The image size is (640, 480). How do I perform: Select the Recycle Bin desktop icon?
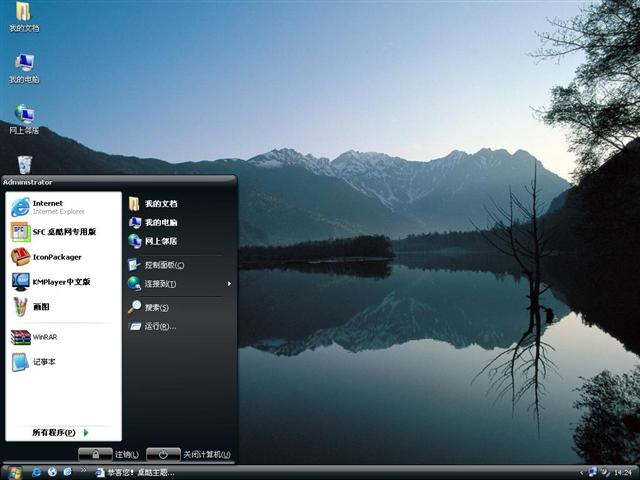click(x=24, y=164)
